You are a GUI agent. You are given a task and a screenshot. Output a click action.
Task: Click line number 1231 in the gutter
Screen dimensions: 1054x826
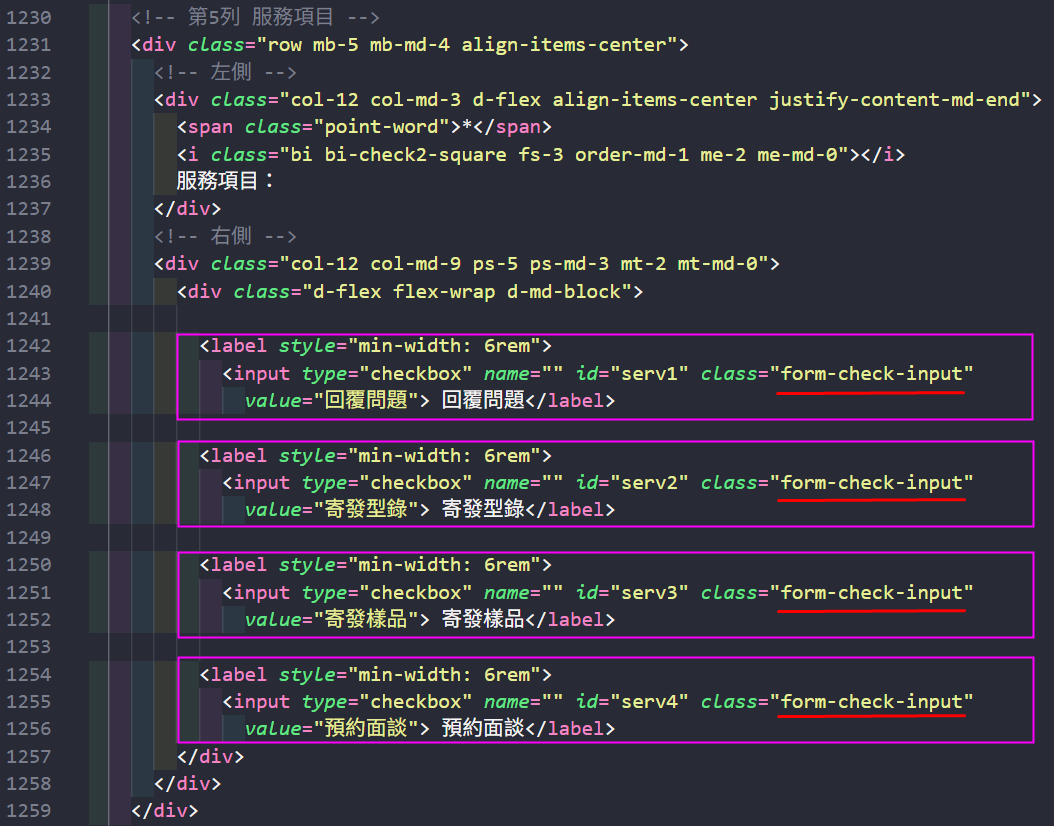click(x=28, y=45)
